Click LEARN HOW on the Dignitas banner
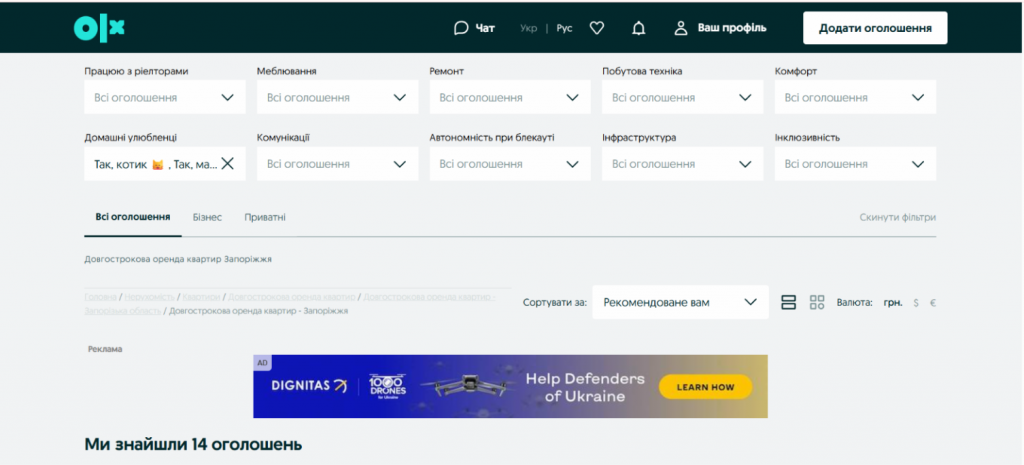 point(705,387)
